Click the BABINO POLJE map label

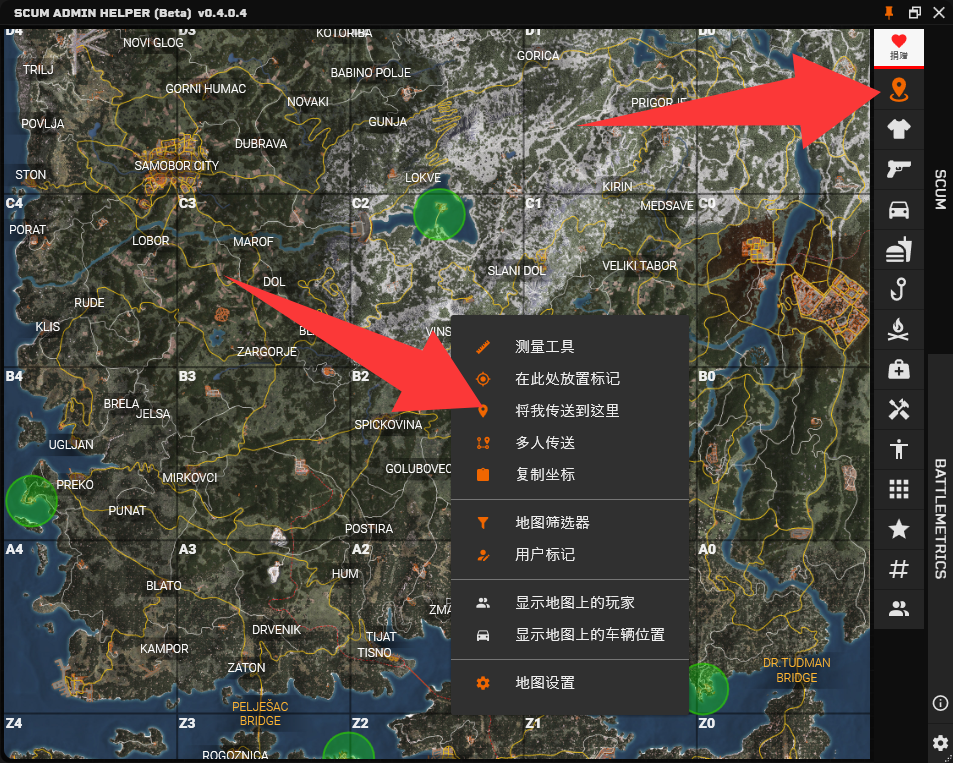click(371, 72)
